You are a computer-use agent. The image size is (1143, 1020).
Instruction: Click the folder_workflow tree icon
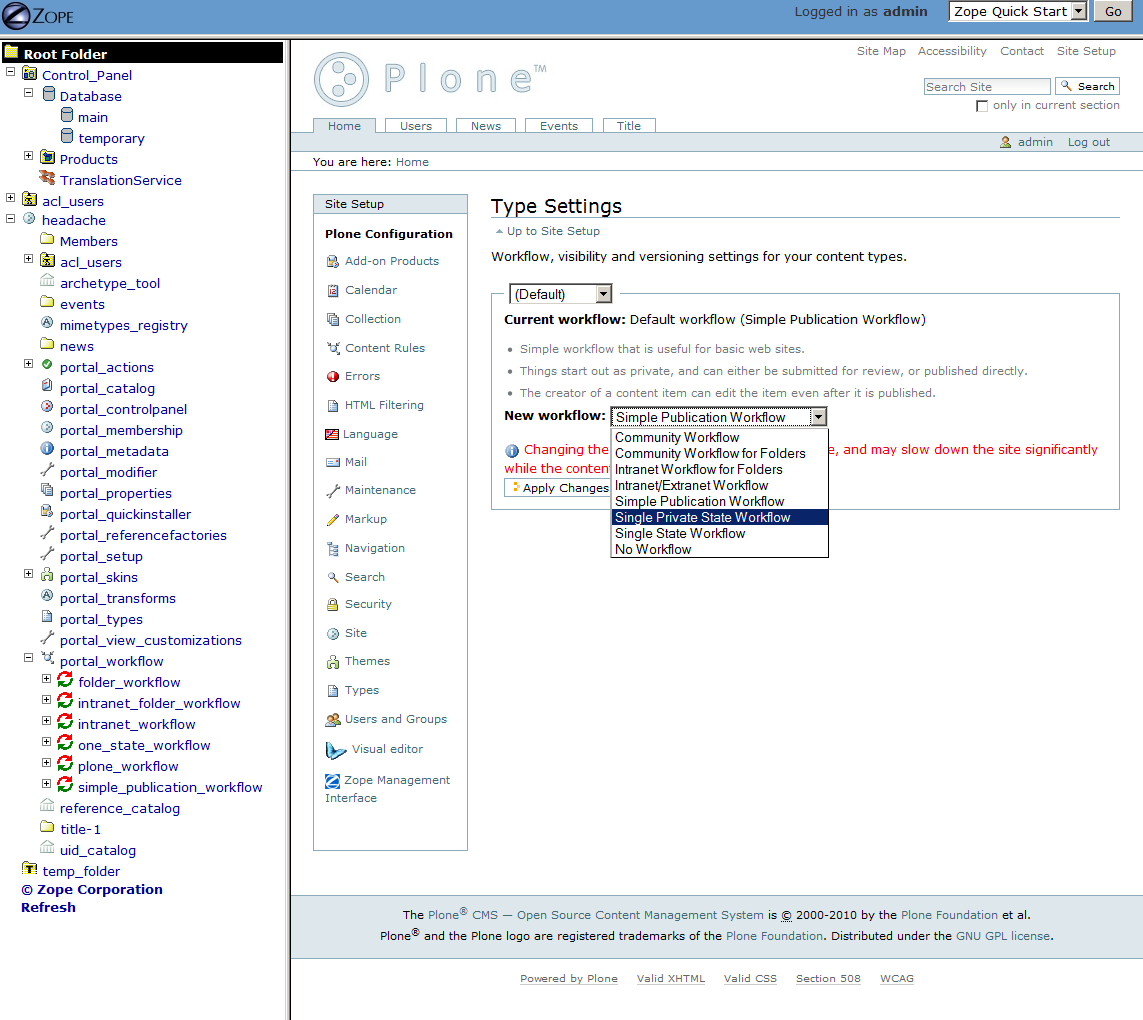pos(65,680)
